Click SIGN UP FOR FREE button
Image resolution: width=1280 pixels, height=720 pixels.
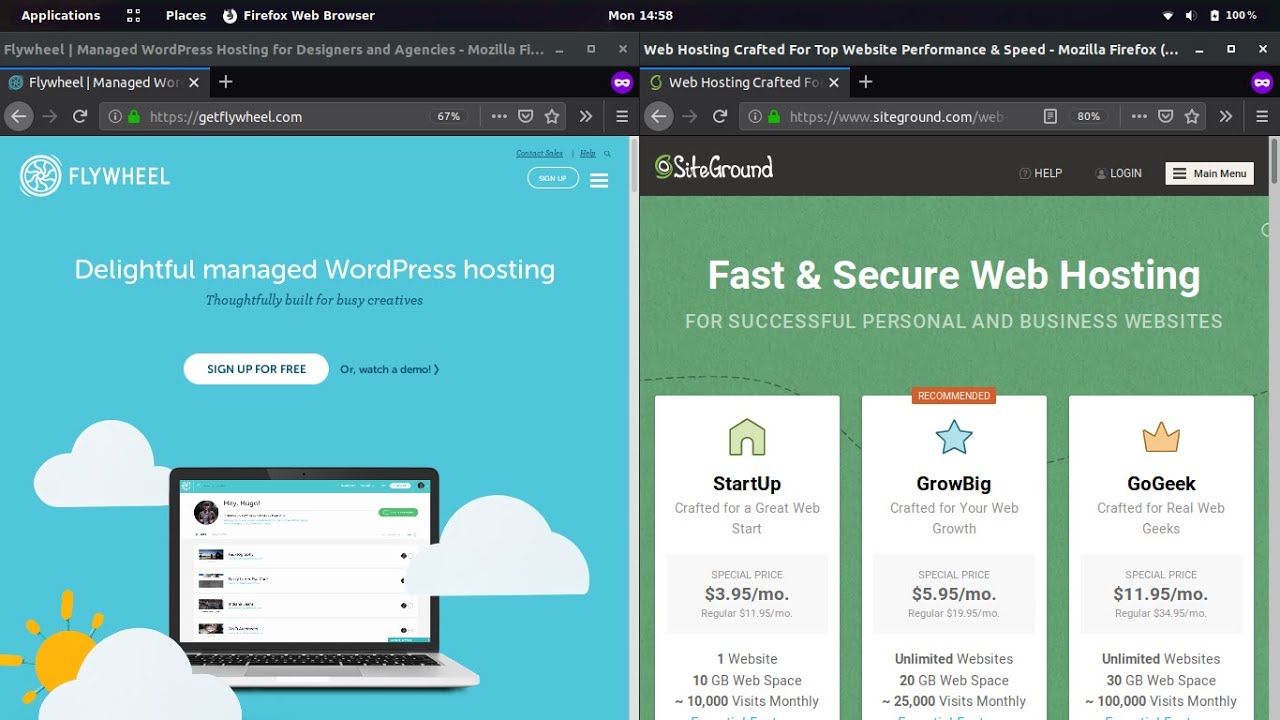[256, 369]
